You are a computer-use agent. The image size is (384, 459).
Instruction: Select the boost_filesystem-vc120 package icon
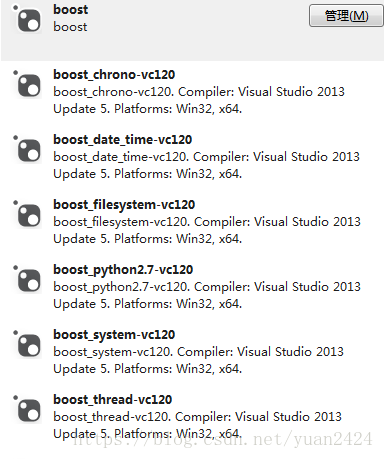[27, 214]
